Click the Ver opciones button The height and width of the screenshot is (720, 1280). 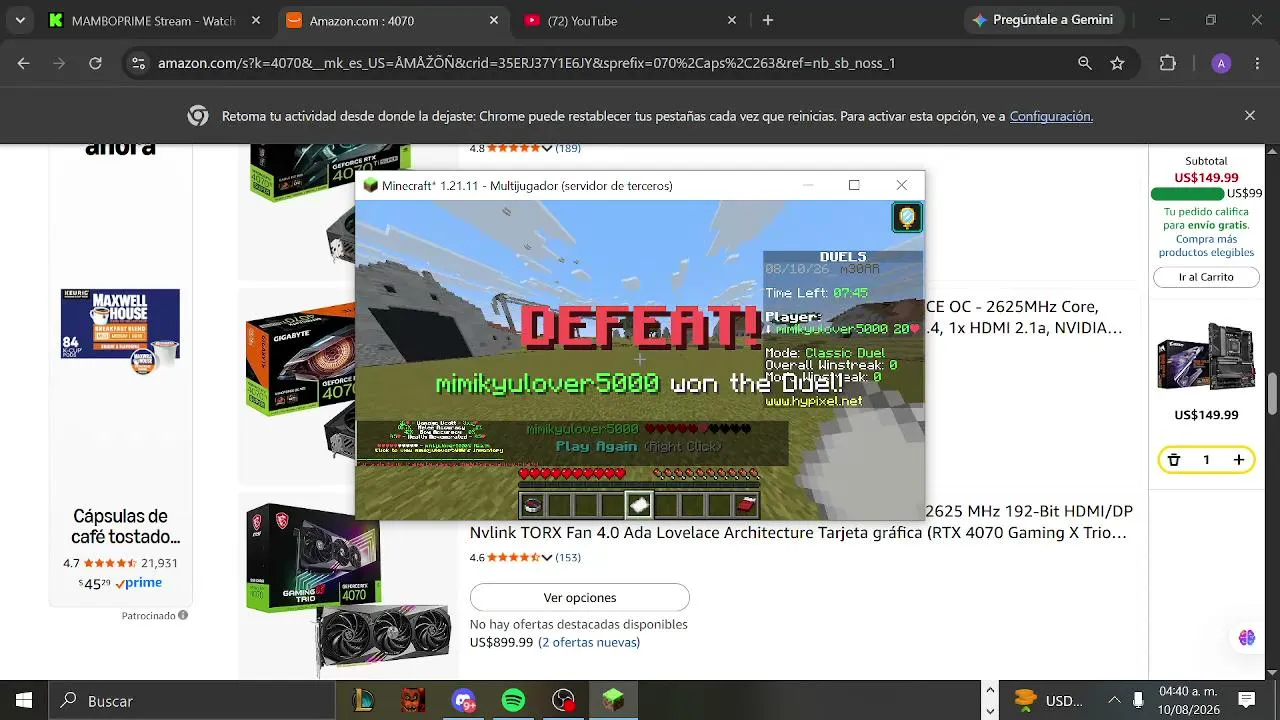point(580,598)
